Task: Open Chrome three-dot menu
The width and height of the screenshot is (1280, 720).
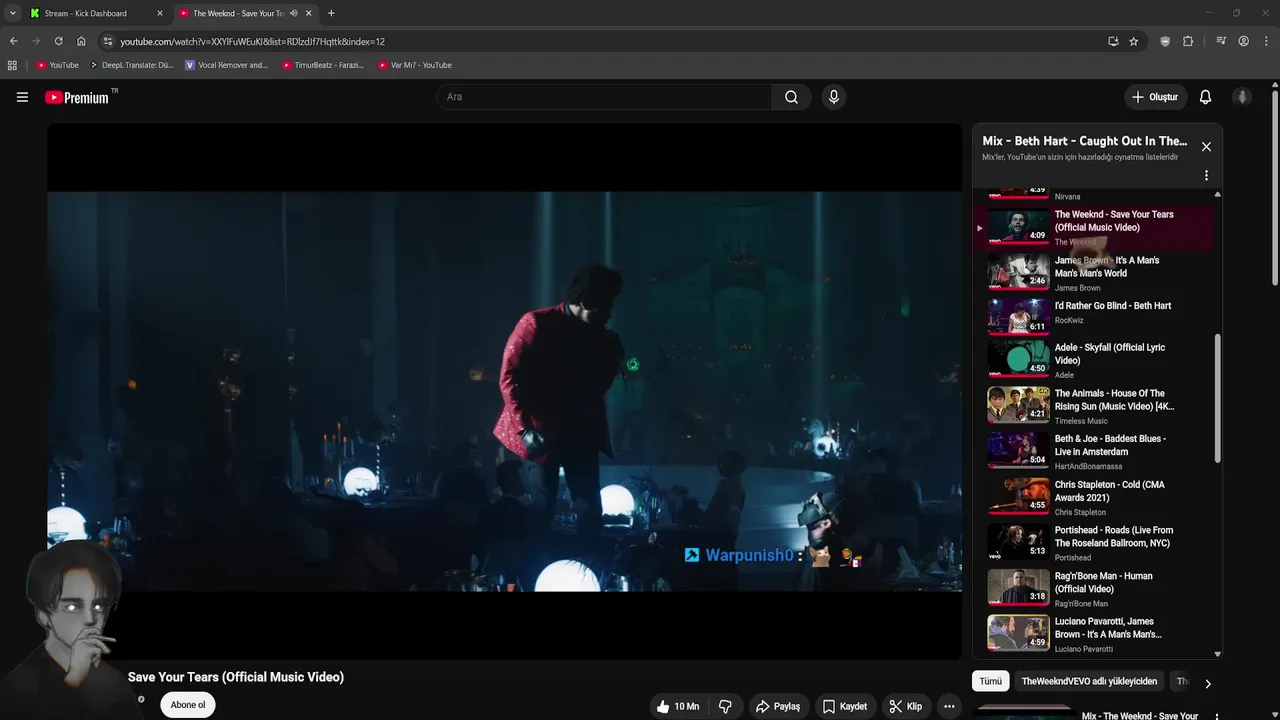Action: point(1265,41)
